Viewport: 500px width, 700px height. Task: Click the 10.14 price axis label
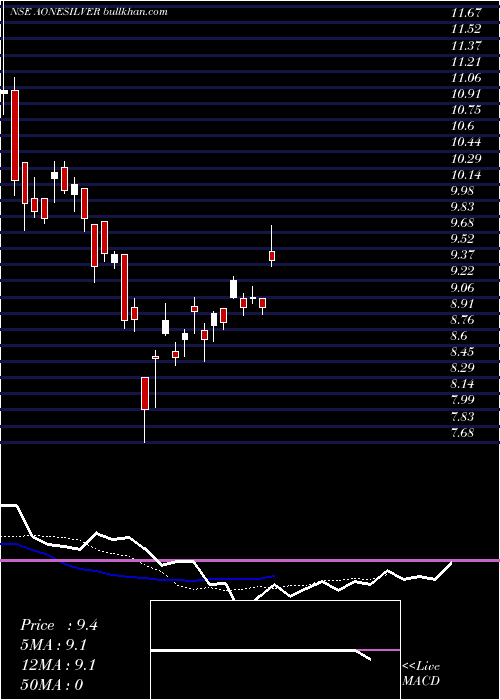pos(466,175)
